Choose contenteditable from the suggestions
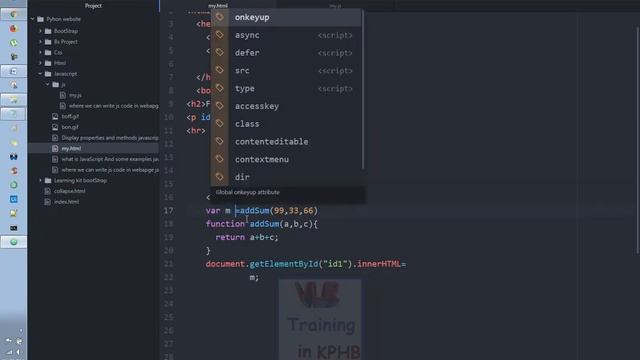This screenshot has width=640, height=360. coord(286,142)
